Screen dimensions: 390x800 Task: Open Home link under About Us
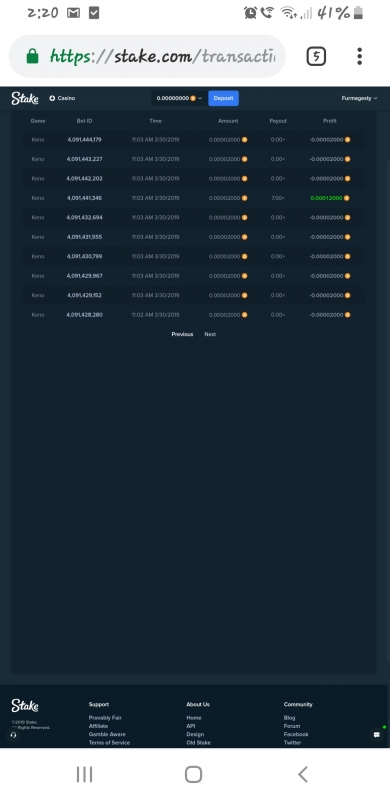pyautogui.click(x=194, y=718)
